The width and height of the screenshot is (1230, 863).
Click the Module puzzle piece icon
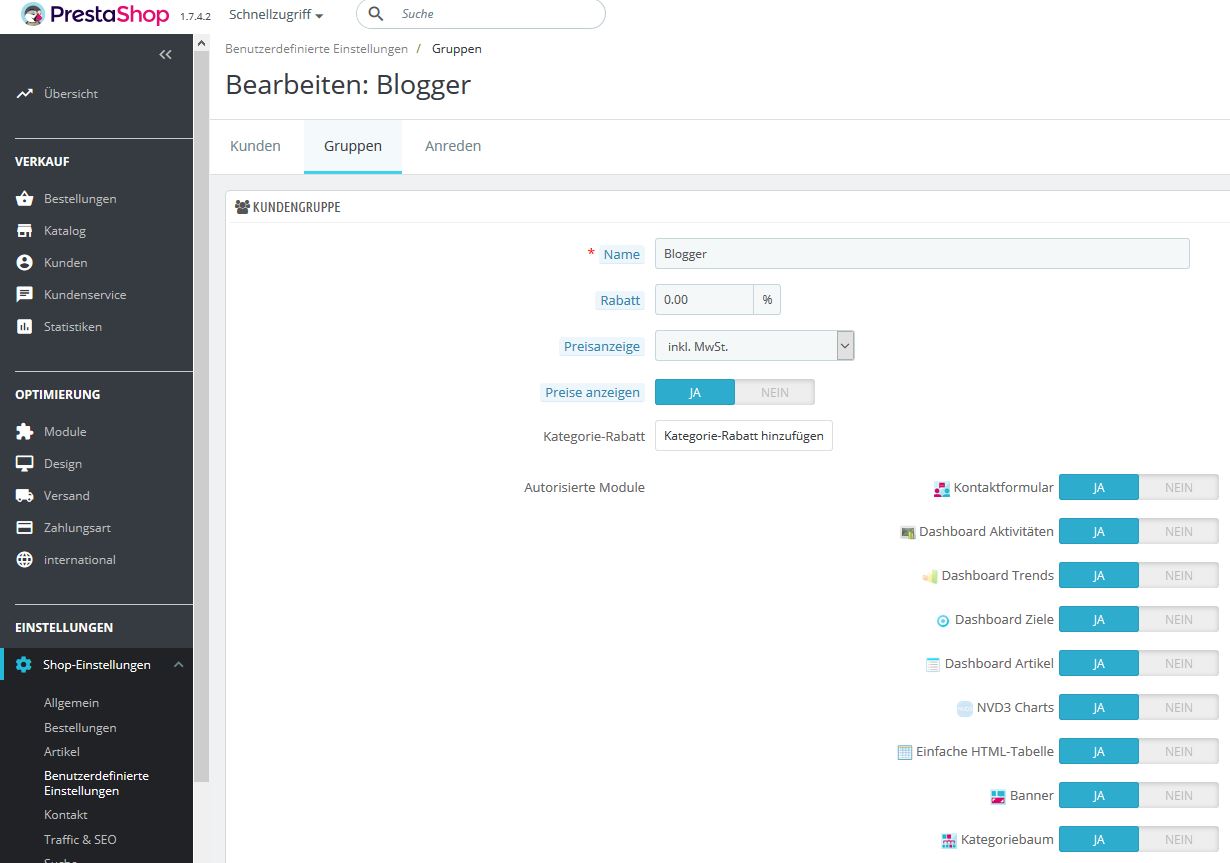coord(25,432)
